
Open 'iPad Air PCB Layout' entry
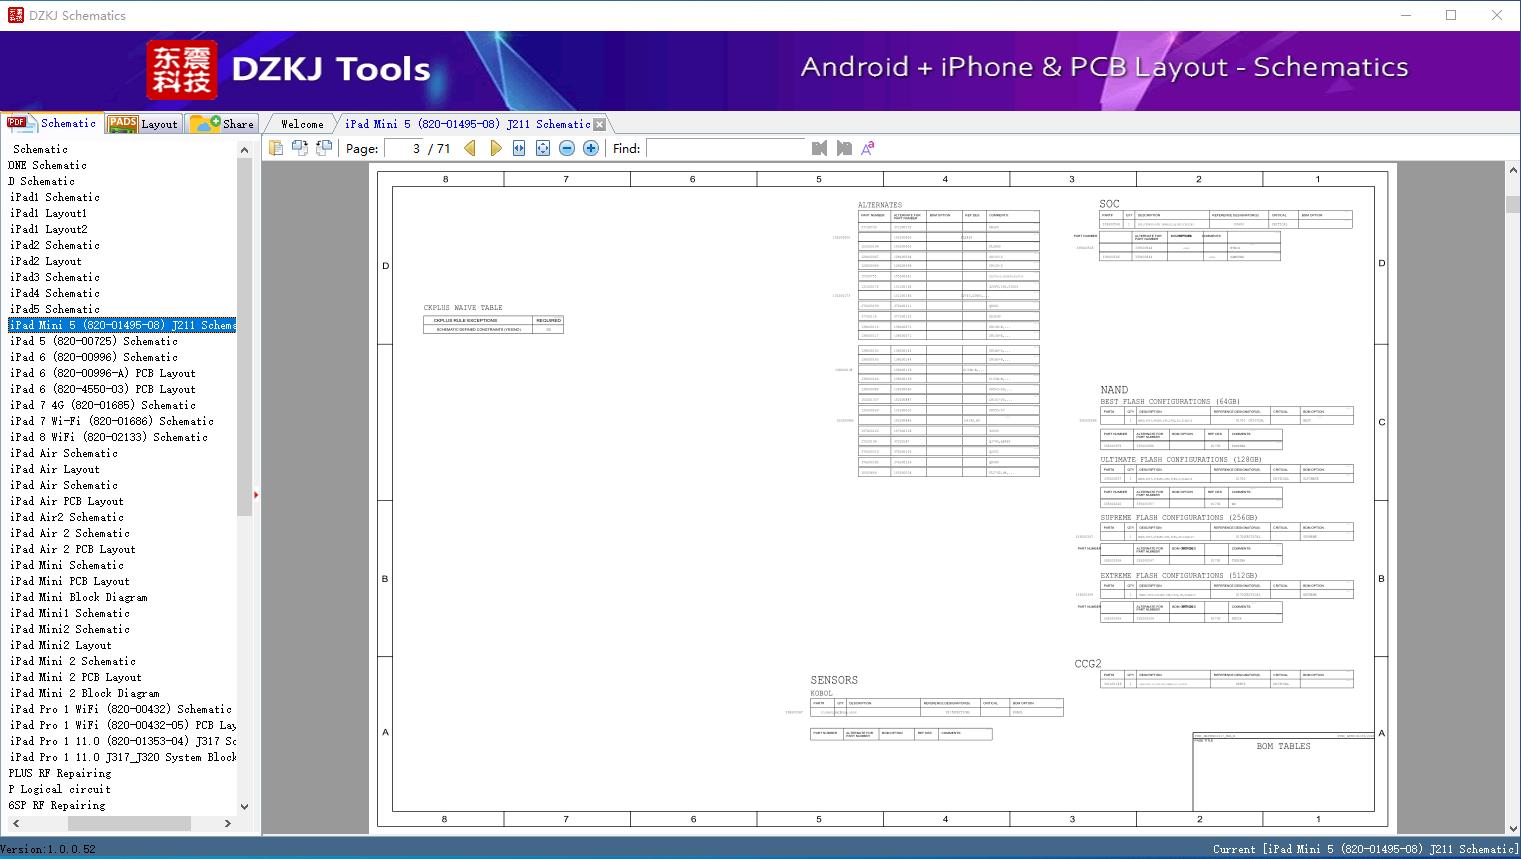[x=67, y=501]
